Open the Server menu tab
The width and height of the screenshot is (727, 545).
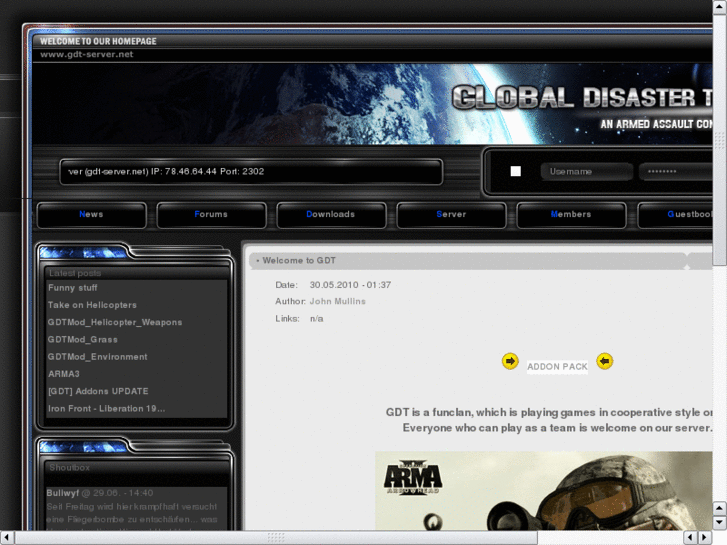click(x=451, y=215)
